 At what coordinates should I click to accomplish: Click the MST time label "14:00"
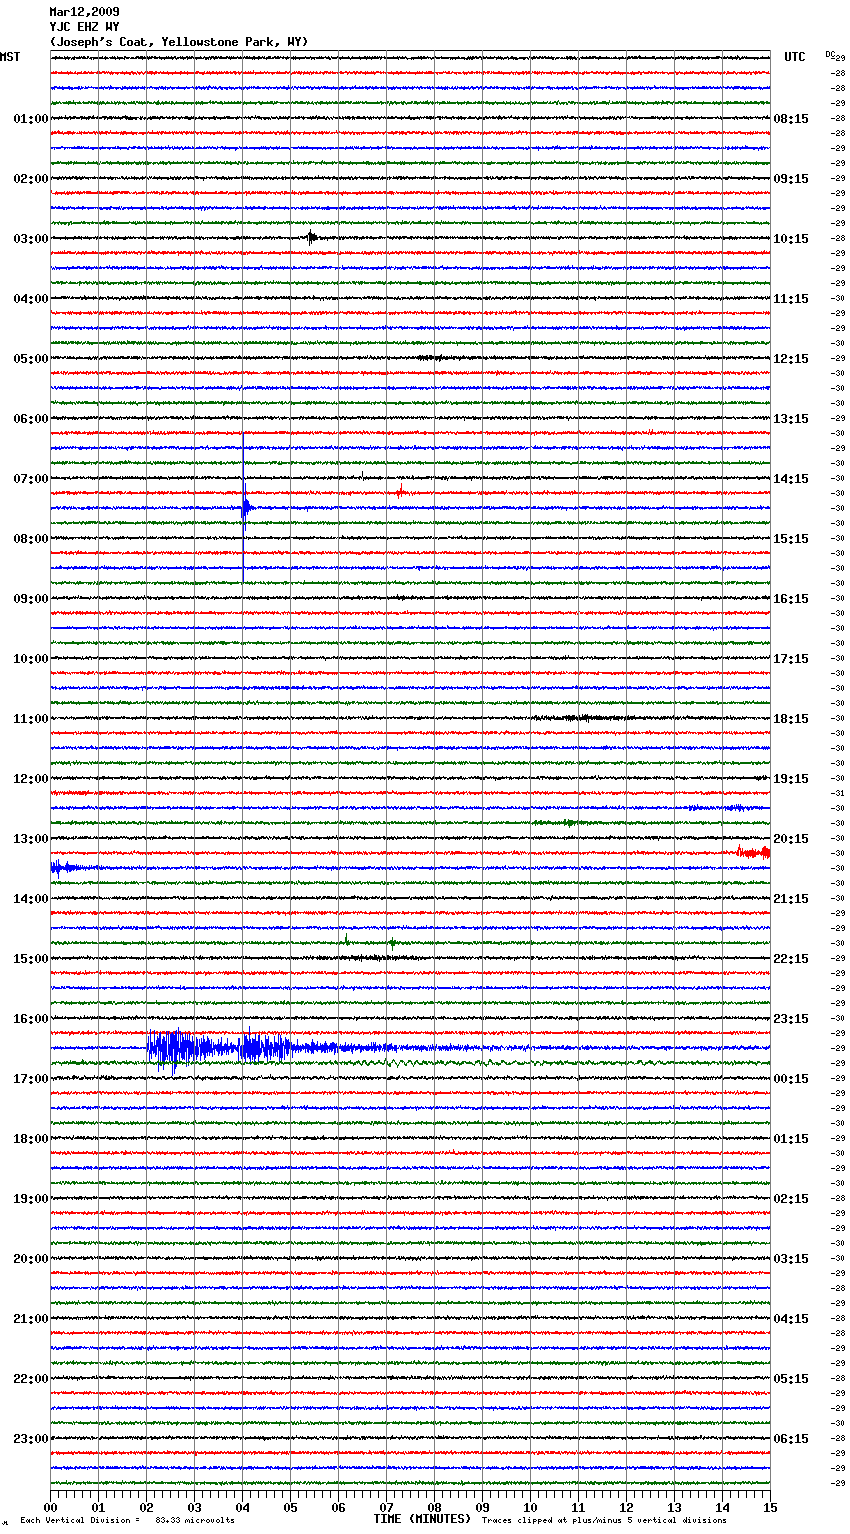click(x=31, y=899)
